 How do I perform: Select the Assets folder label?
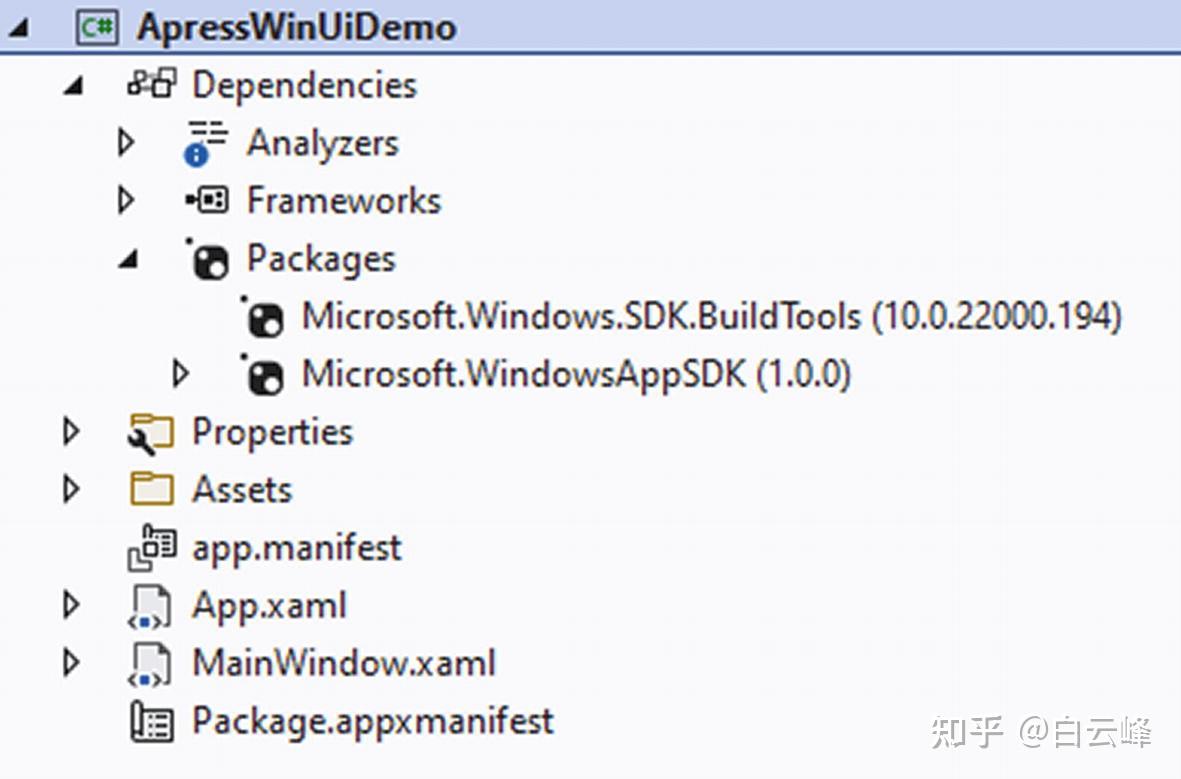coord(242,490)
